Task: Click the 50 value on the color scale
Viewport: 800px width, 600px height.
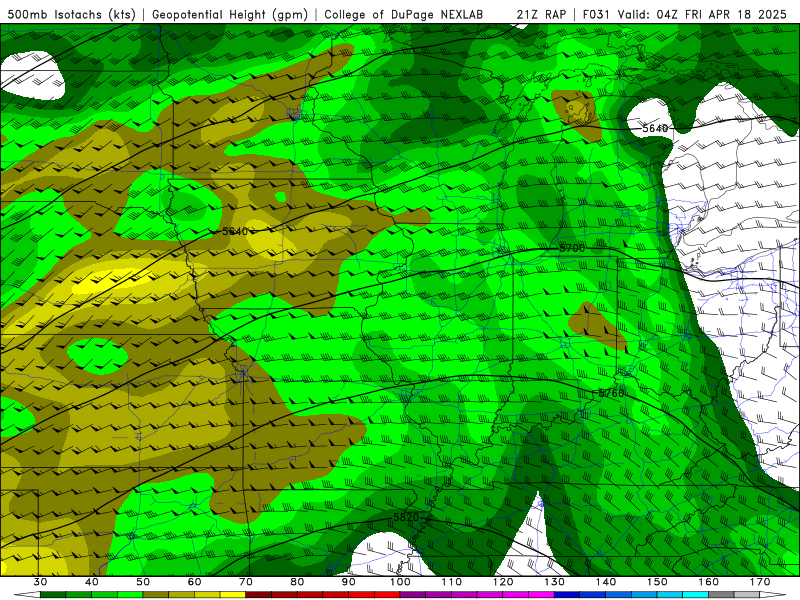Action: (143, 582)
